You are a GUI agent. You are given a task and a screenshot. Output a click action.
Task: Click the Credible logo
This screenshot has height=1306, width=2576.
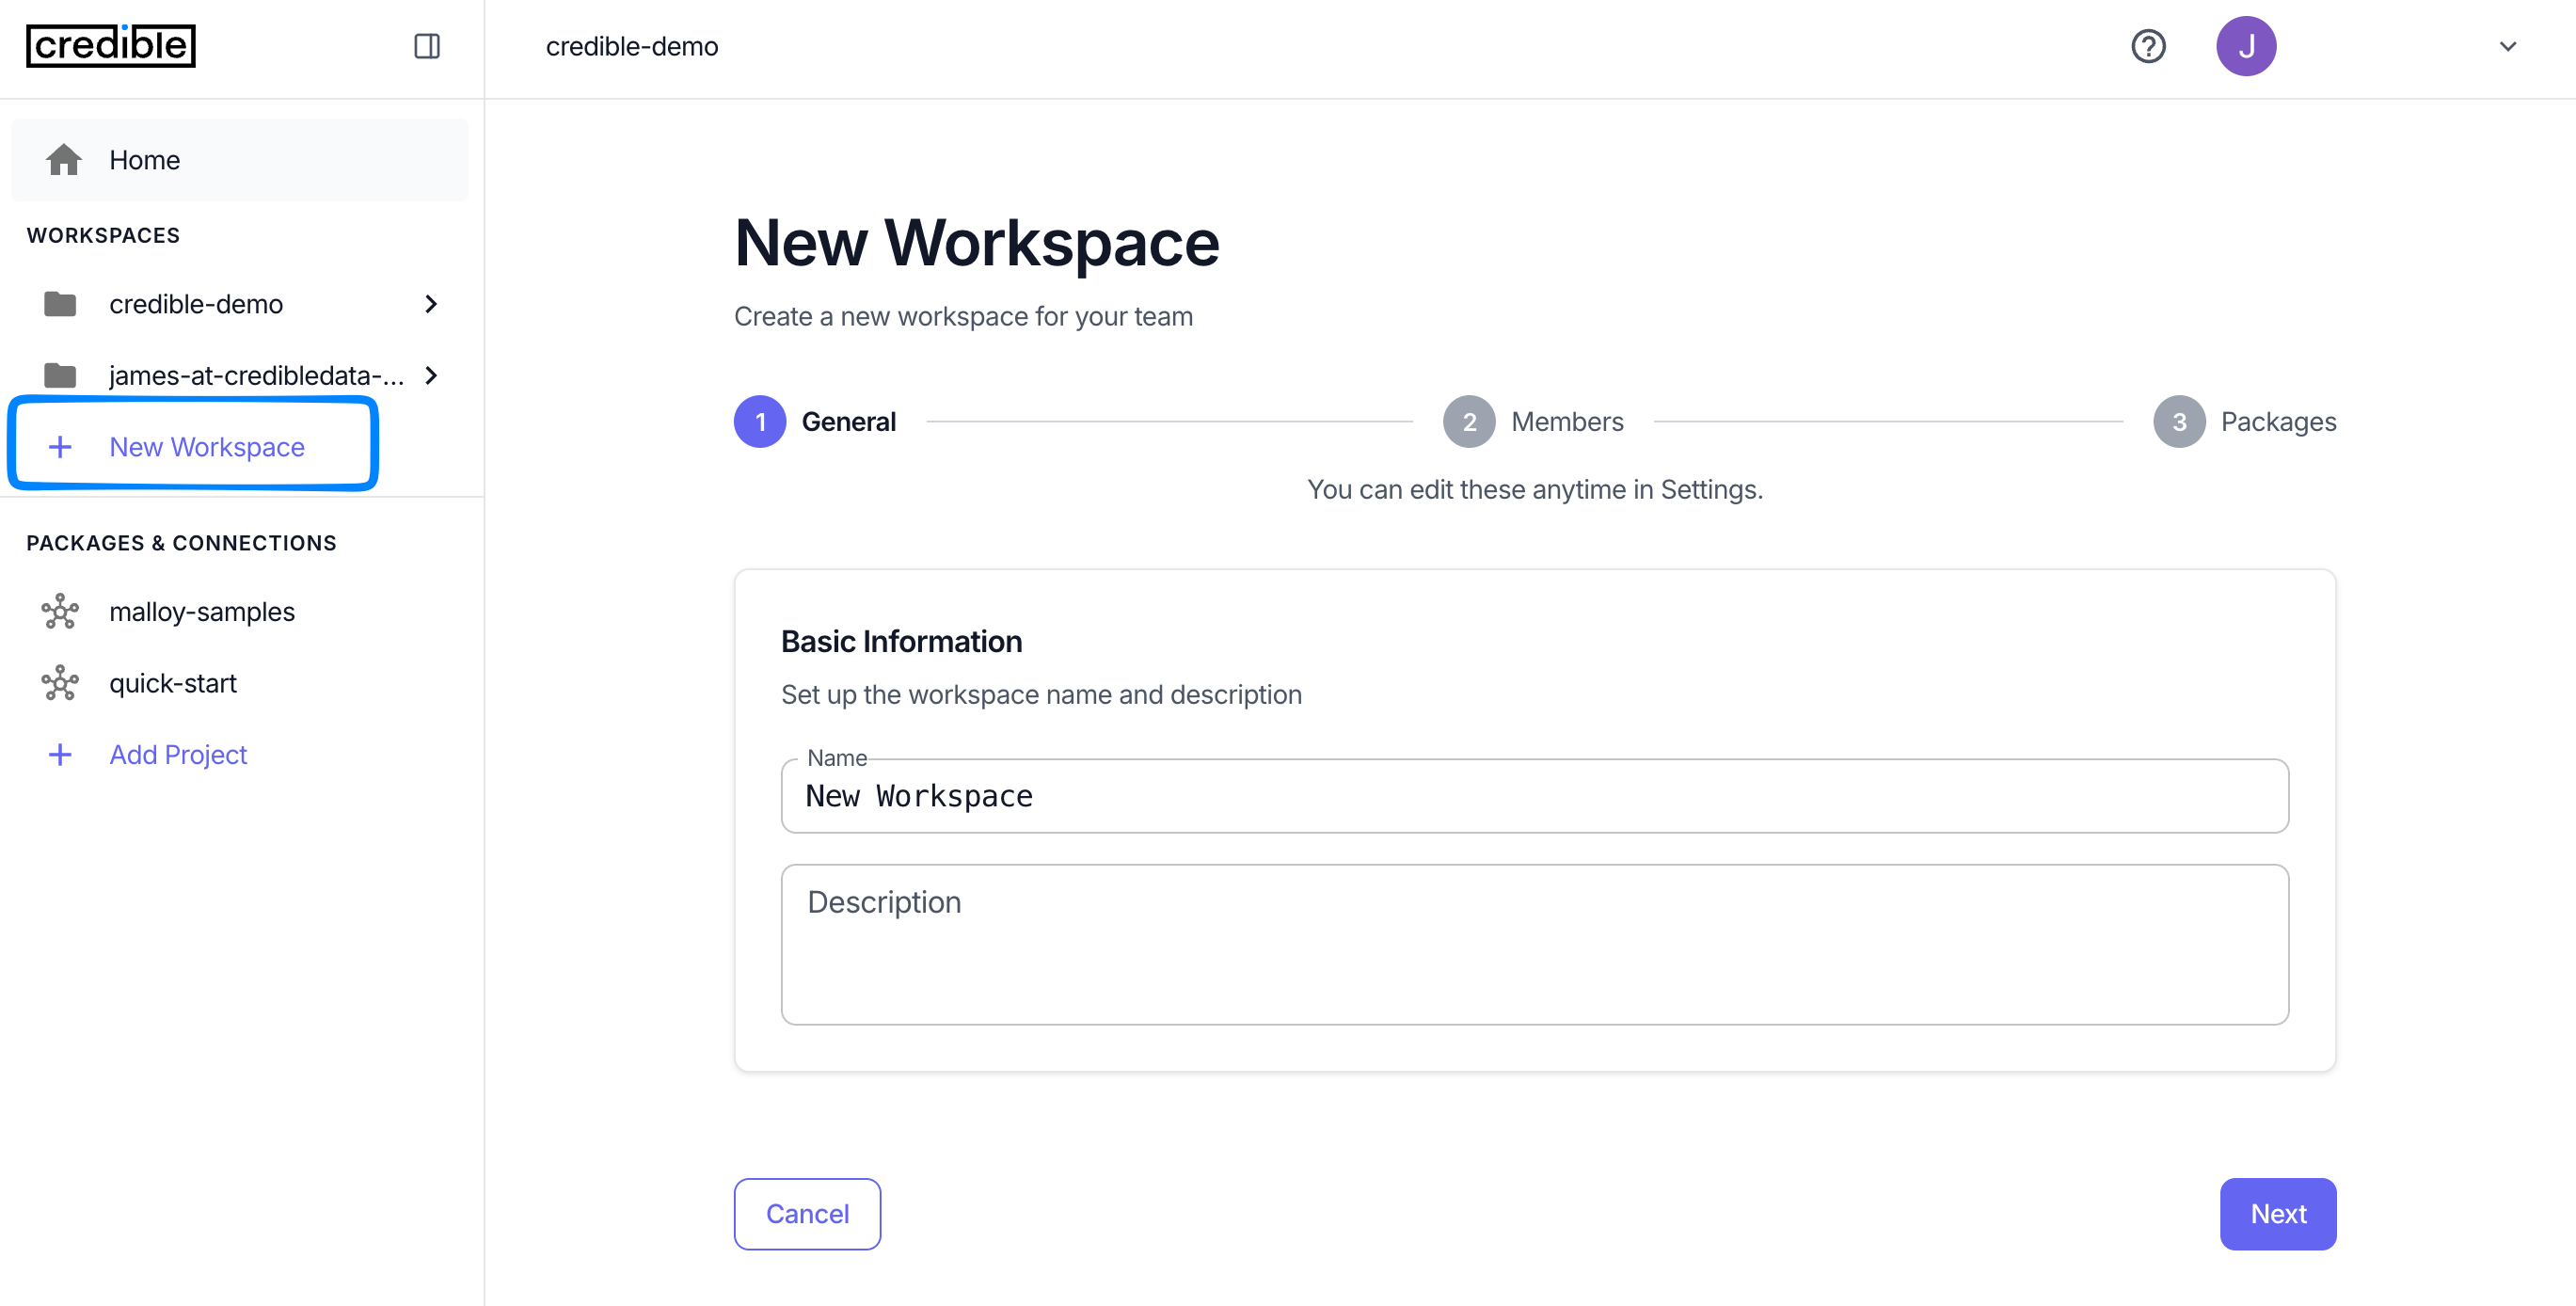pyautogui.click(x=110, y=45)
